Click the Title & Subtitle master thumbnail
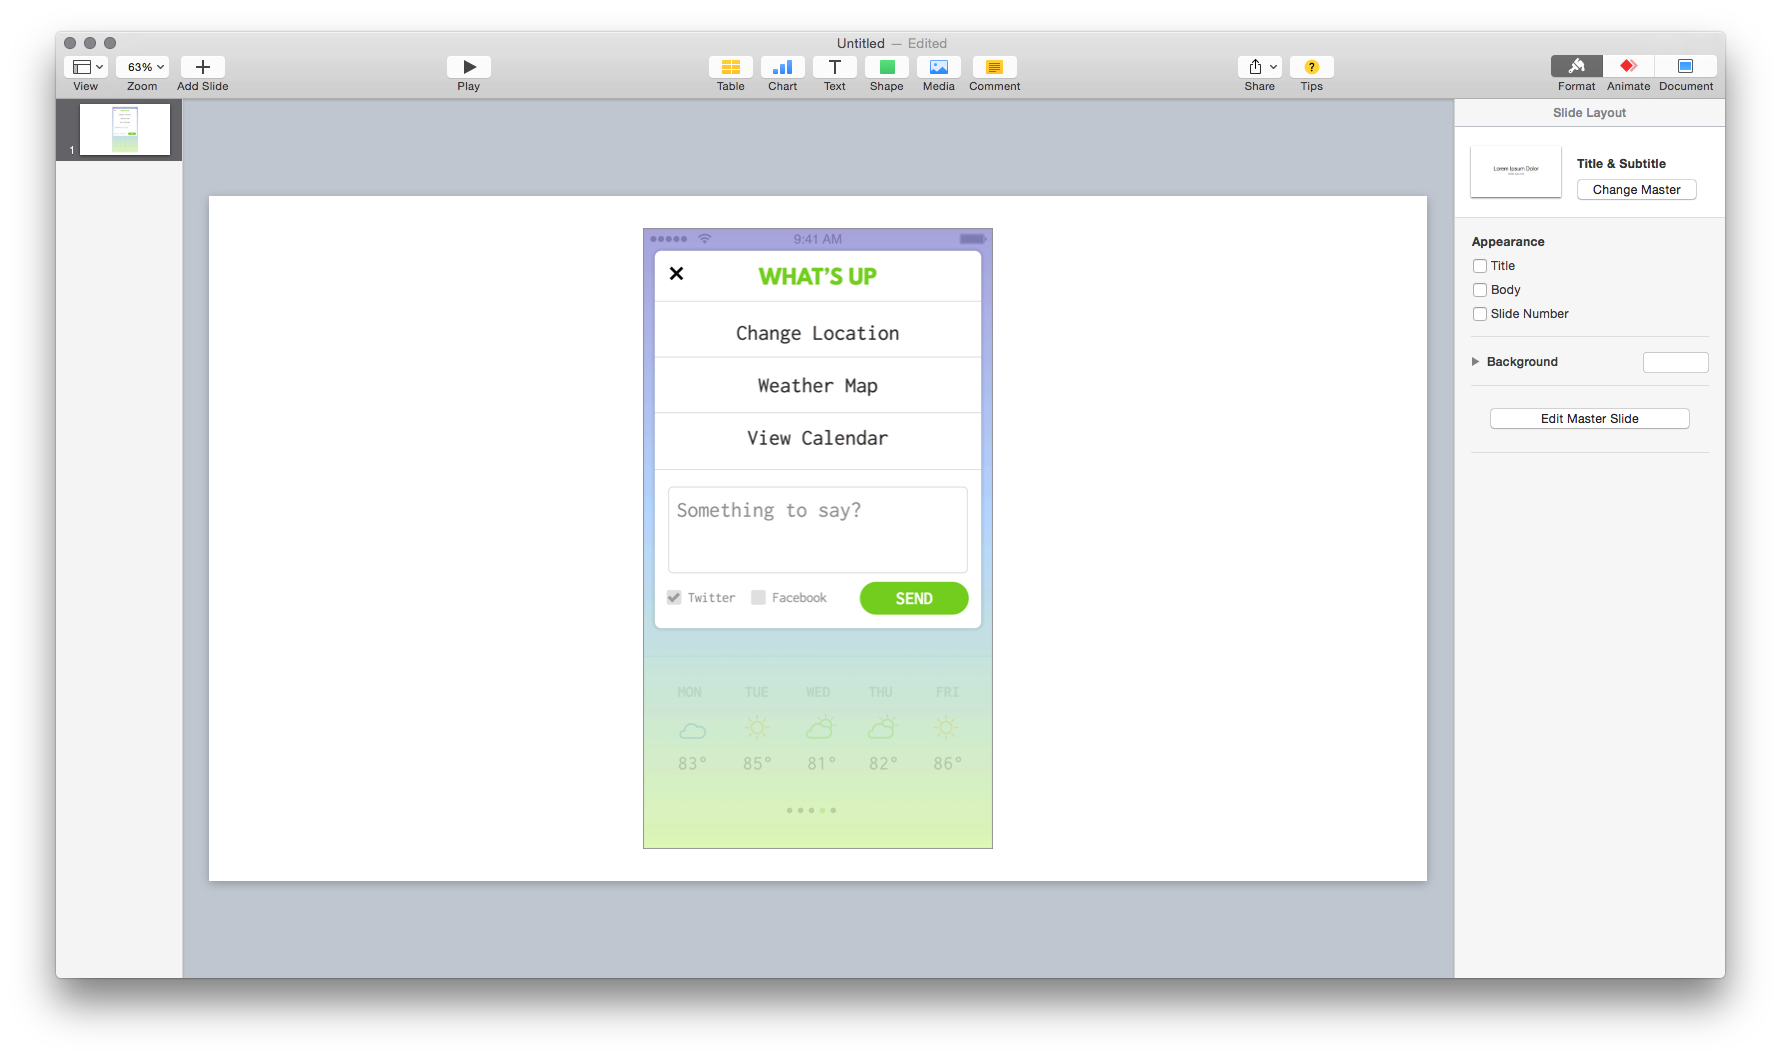Screen dimensions: 1781x1058 coord(1515,171)
